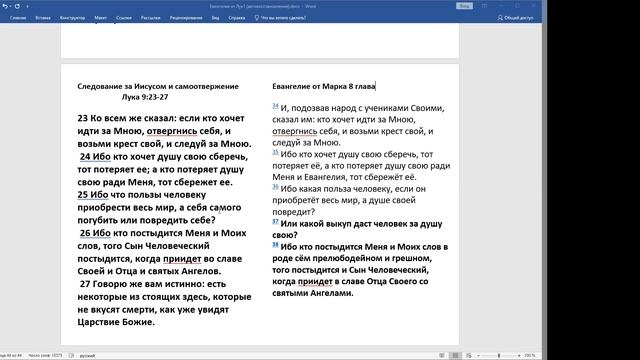Open the ribbon display options icon

click(484, 6)
